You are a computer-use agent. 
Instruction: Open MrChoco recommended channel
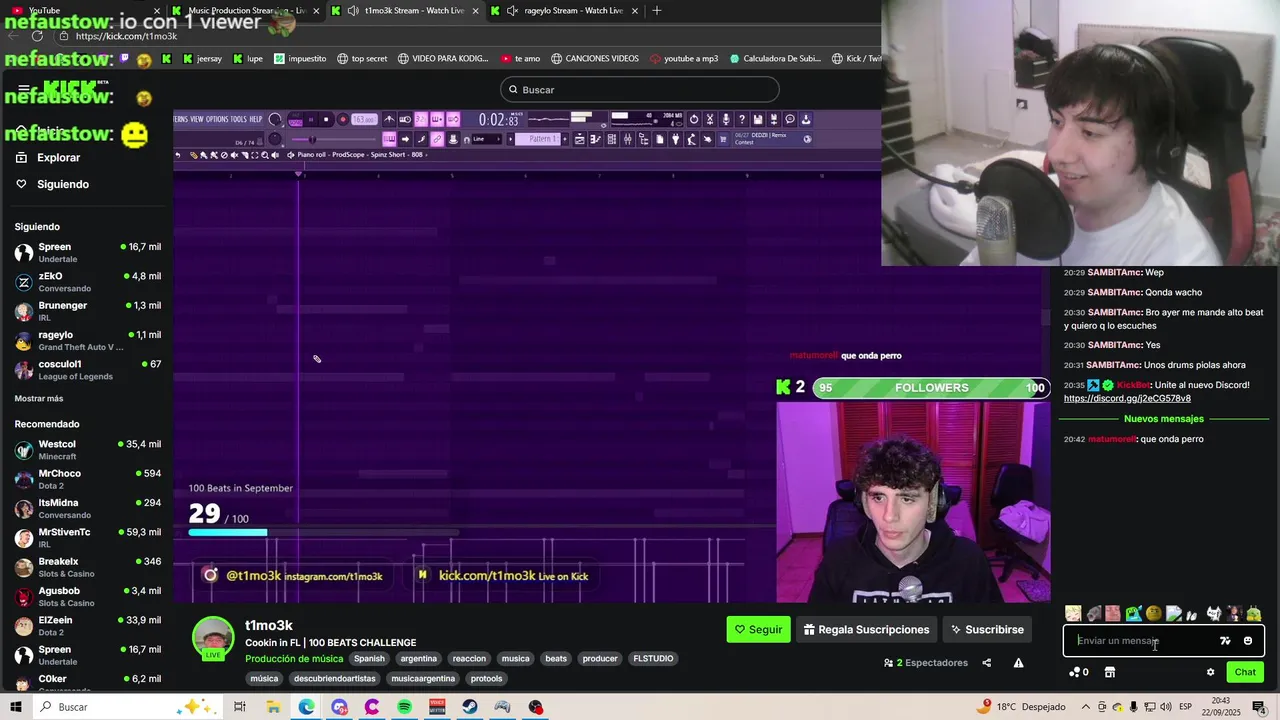tap(87, 479)
